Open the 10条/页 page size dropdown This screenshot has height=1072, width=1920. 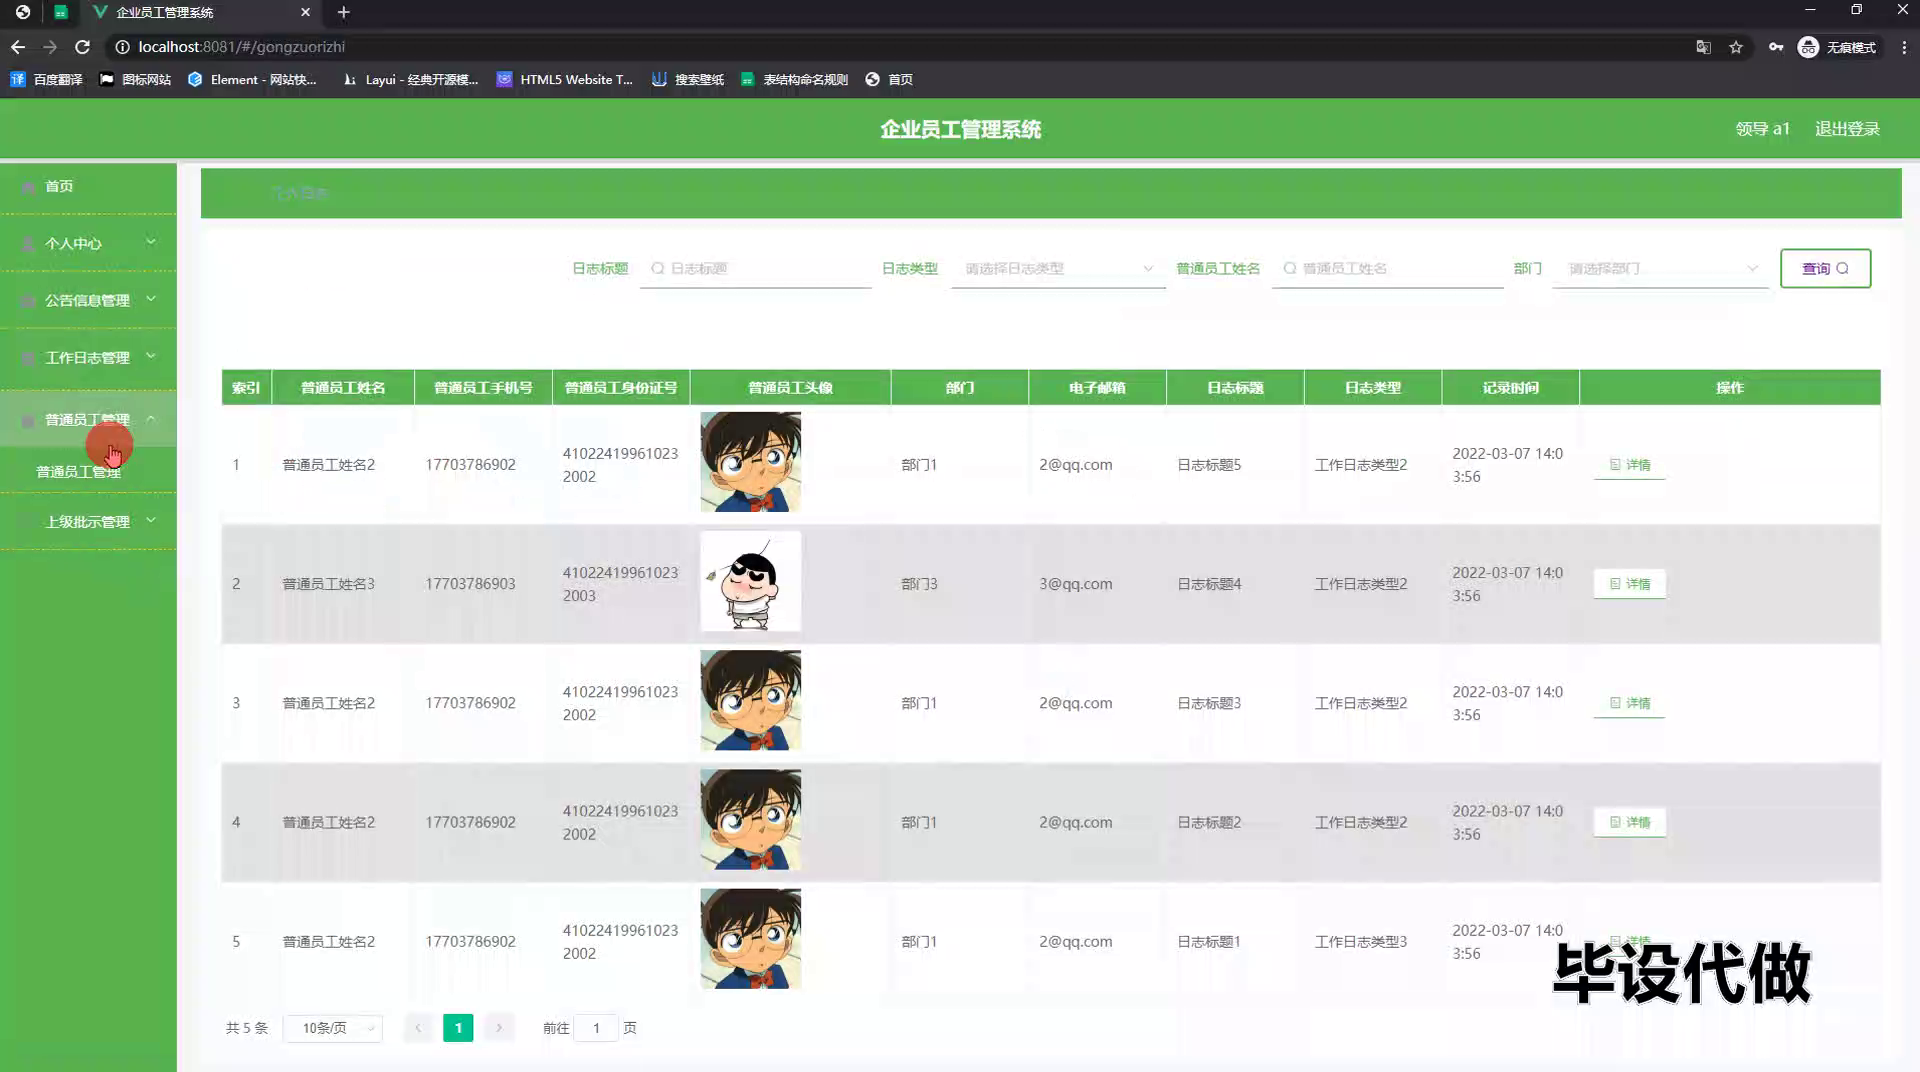(333, 1028)
